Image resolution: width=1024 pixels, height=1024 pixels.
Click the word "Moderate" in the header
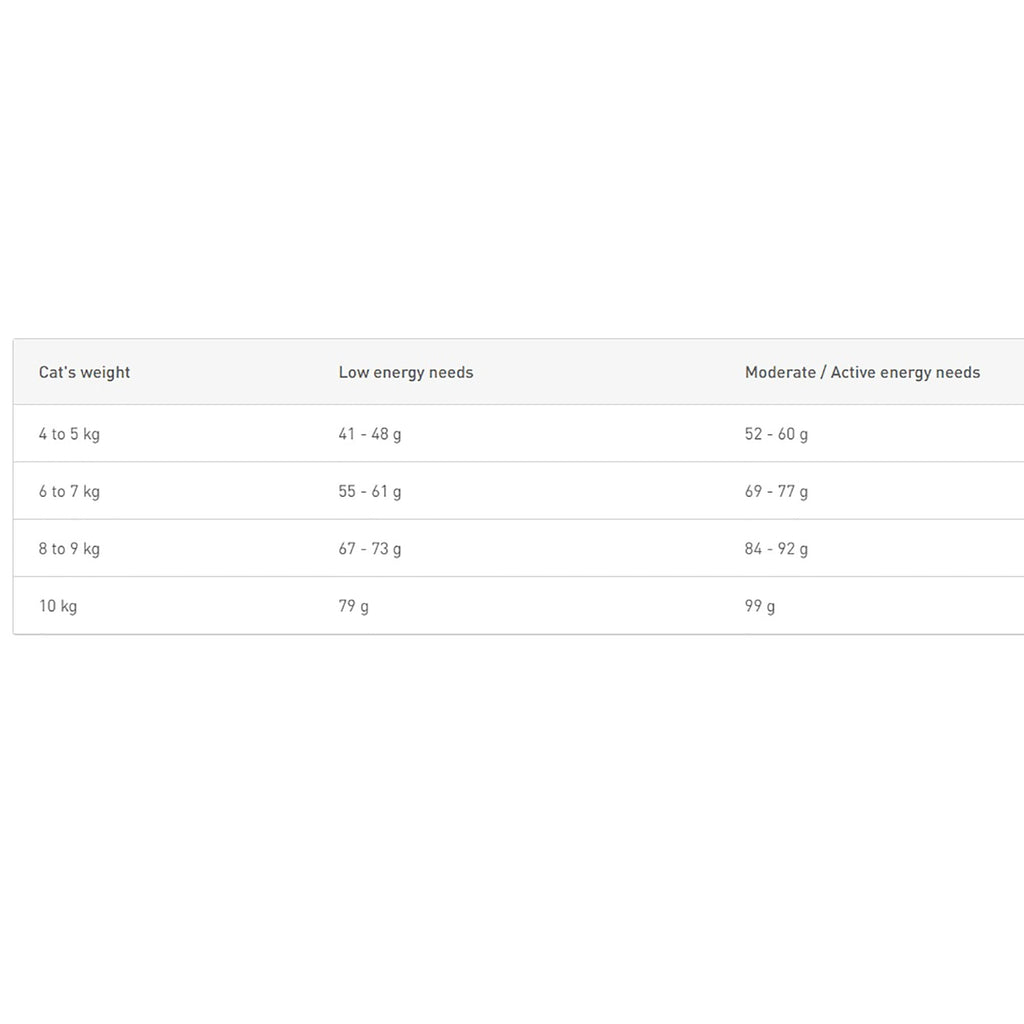[780, 372]
